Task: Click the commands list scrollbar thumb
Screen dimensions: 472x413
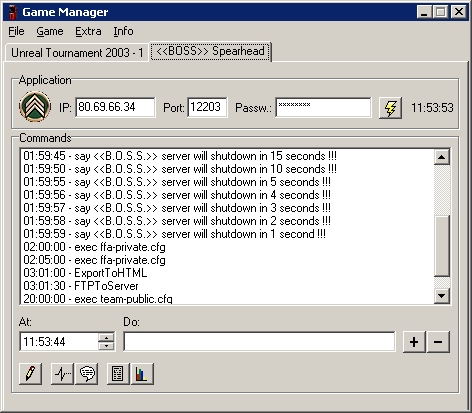Action: [x=442, y=246]
